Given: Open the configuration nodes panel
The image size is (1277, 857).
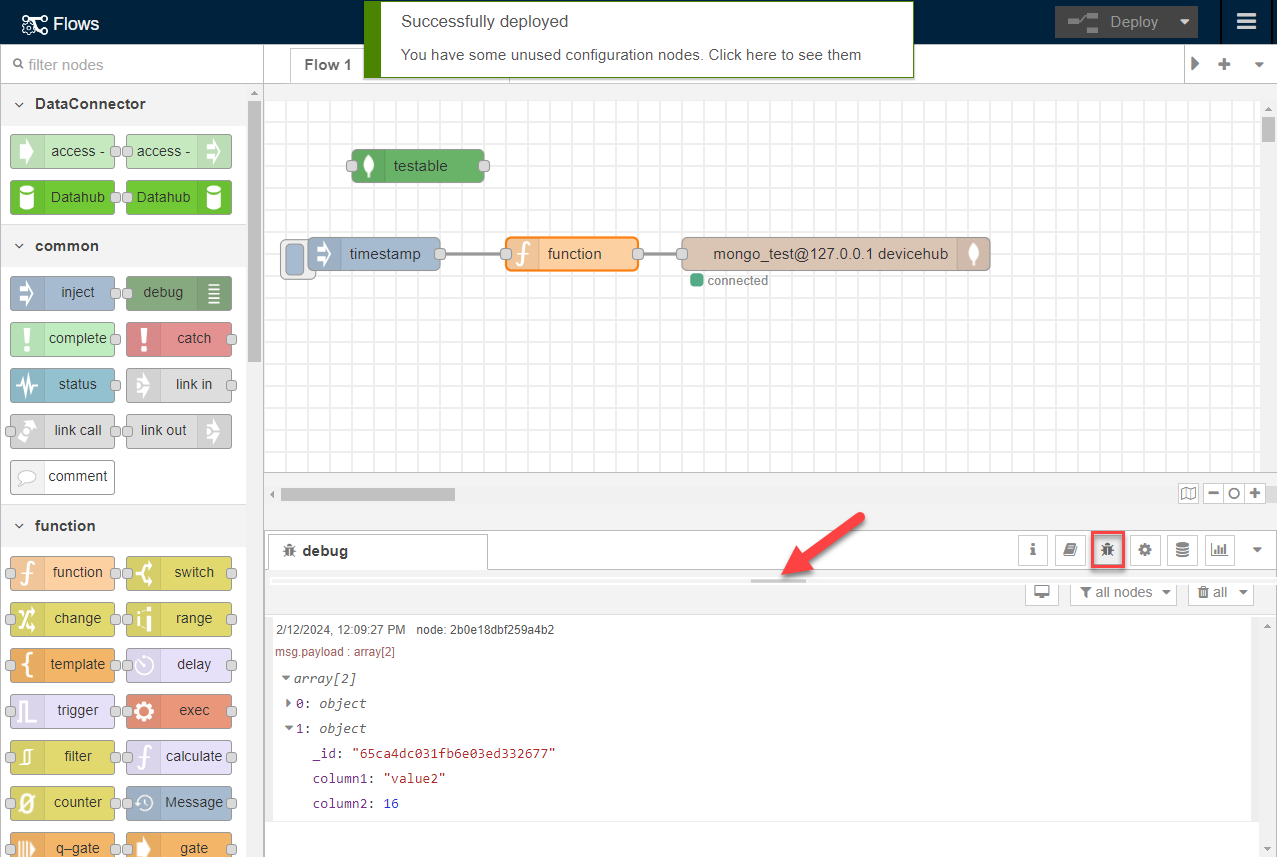Looking at the screenshot, I should (1144, 549).
